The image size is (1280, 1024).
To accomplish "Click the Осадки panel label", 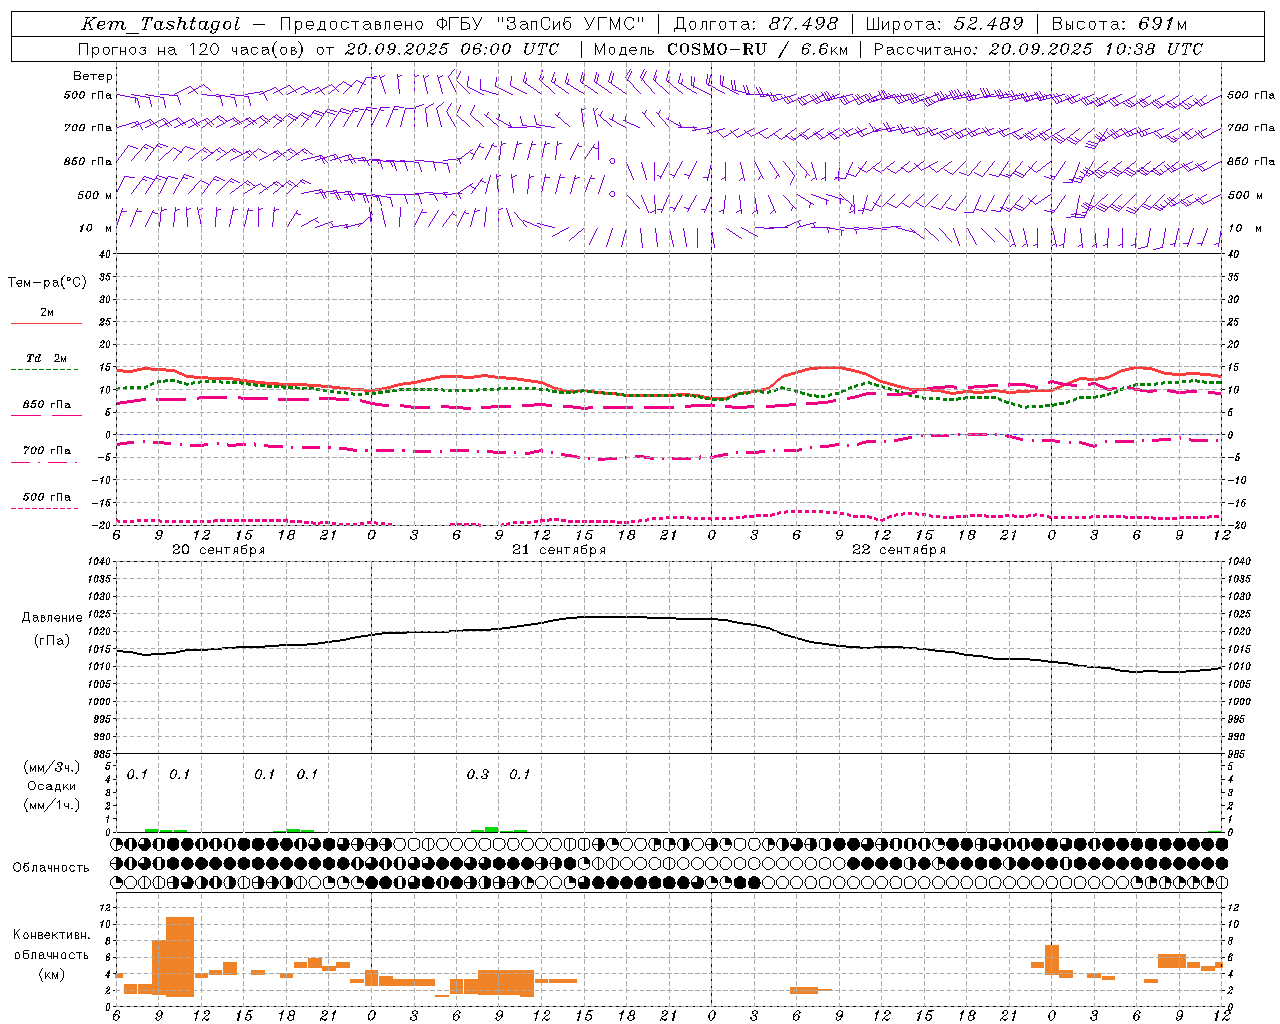I will click(51, 786).
